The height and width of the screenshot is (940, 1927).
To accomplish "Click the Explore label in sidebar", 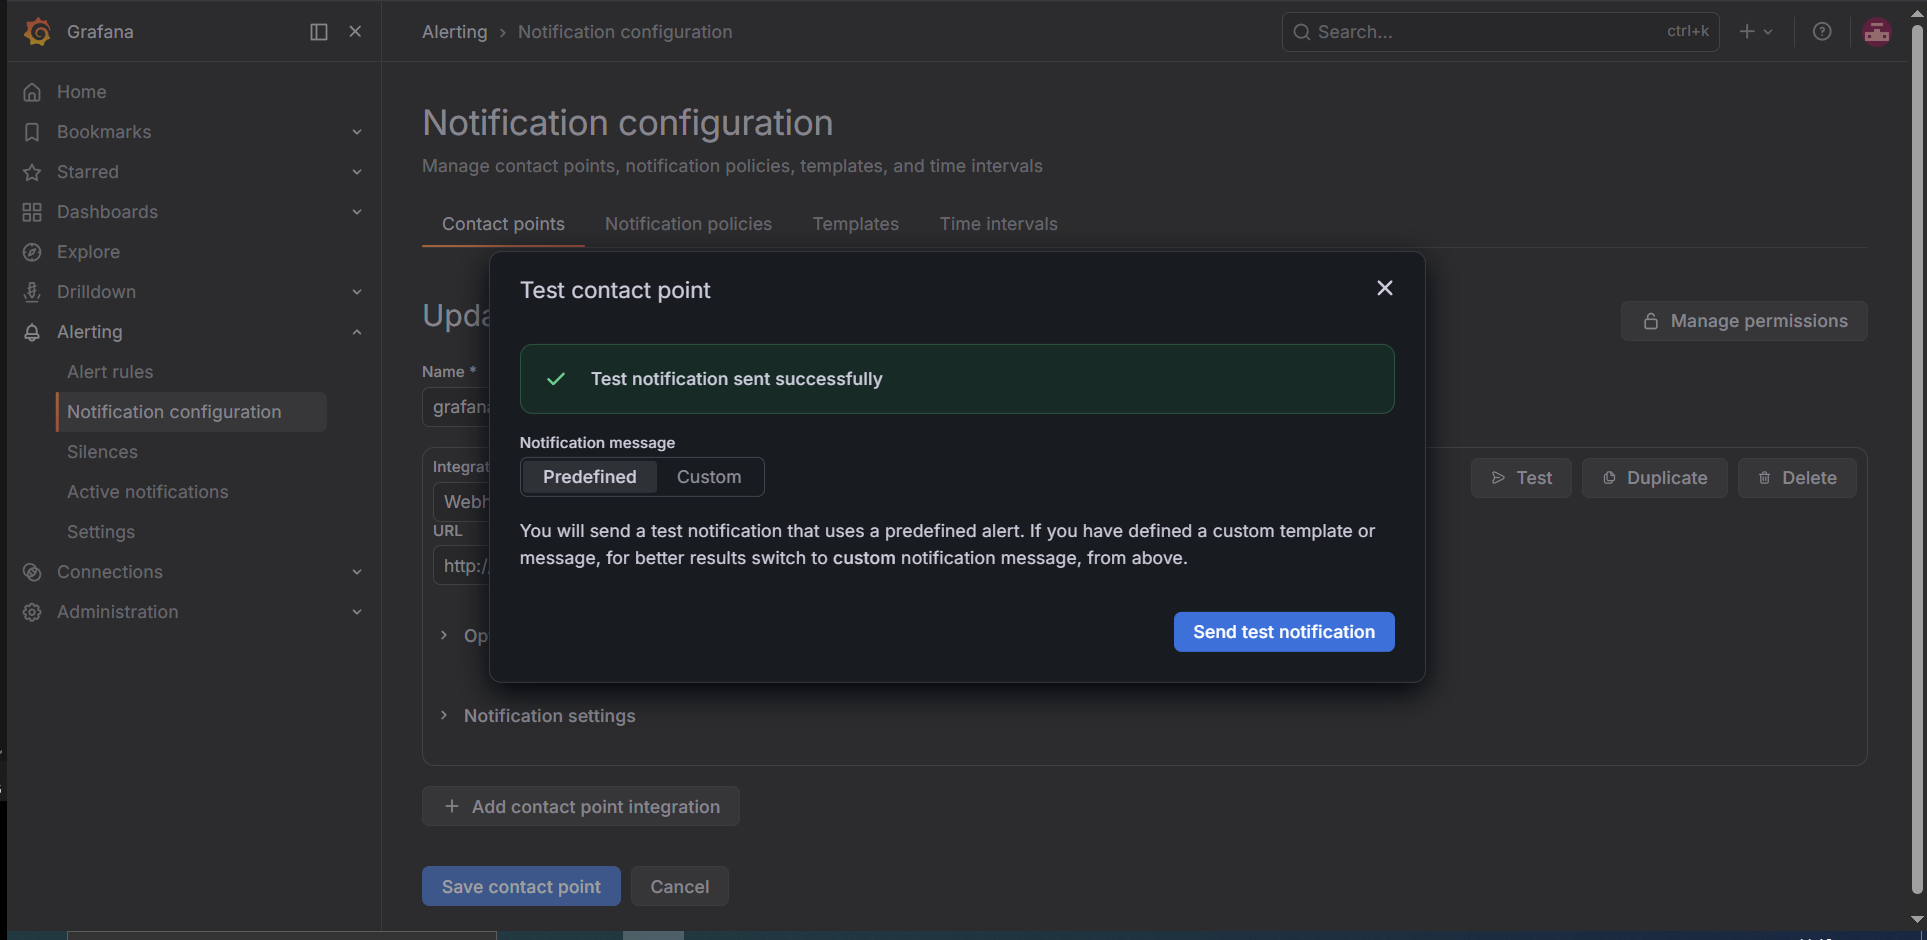I will (x=88, y=252).
